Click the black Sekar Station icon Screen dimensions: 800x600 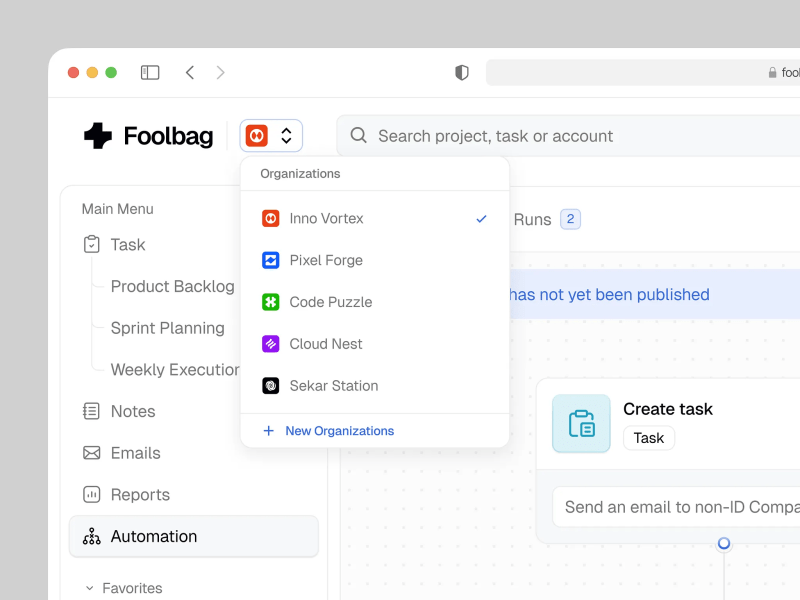[270, 386]
